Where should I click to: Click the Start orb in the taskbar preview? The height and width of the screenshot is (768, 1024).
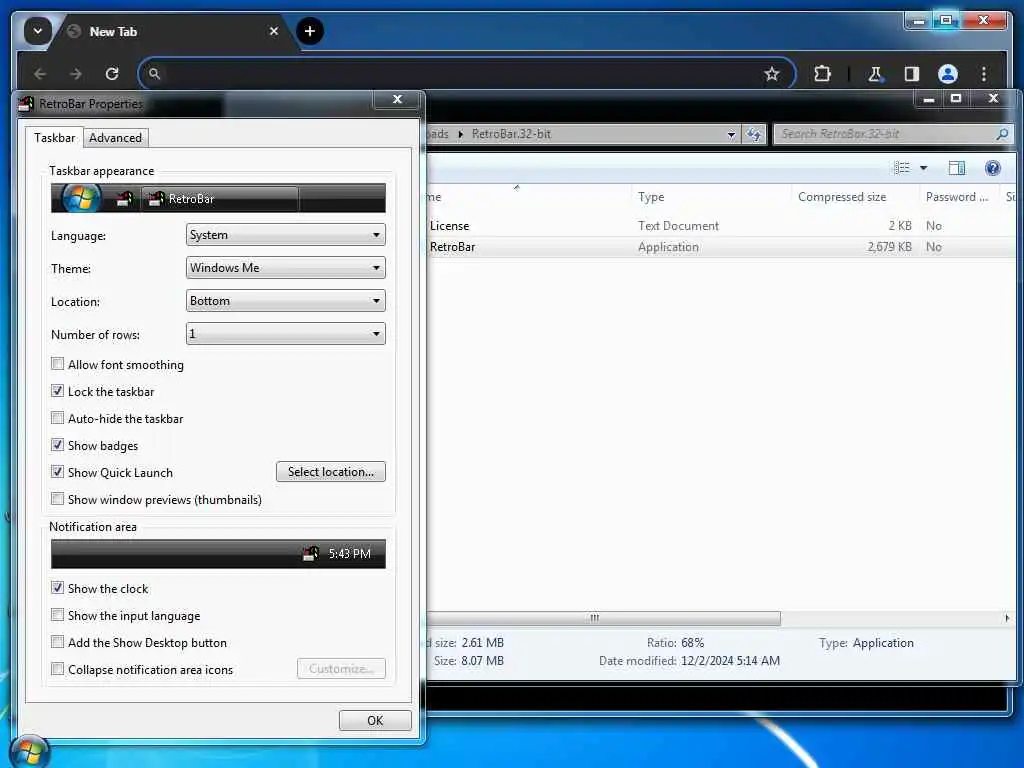tap(82, 198)
